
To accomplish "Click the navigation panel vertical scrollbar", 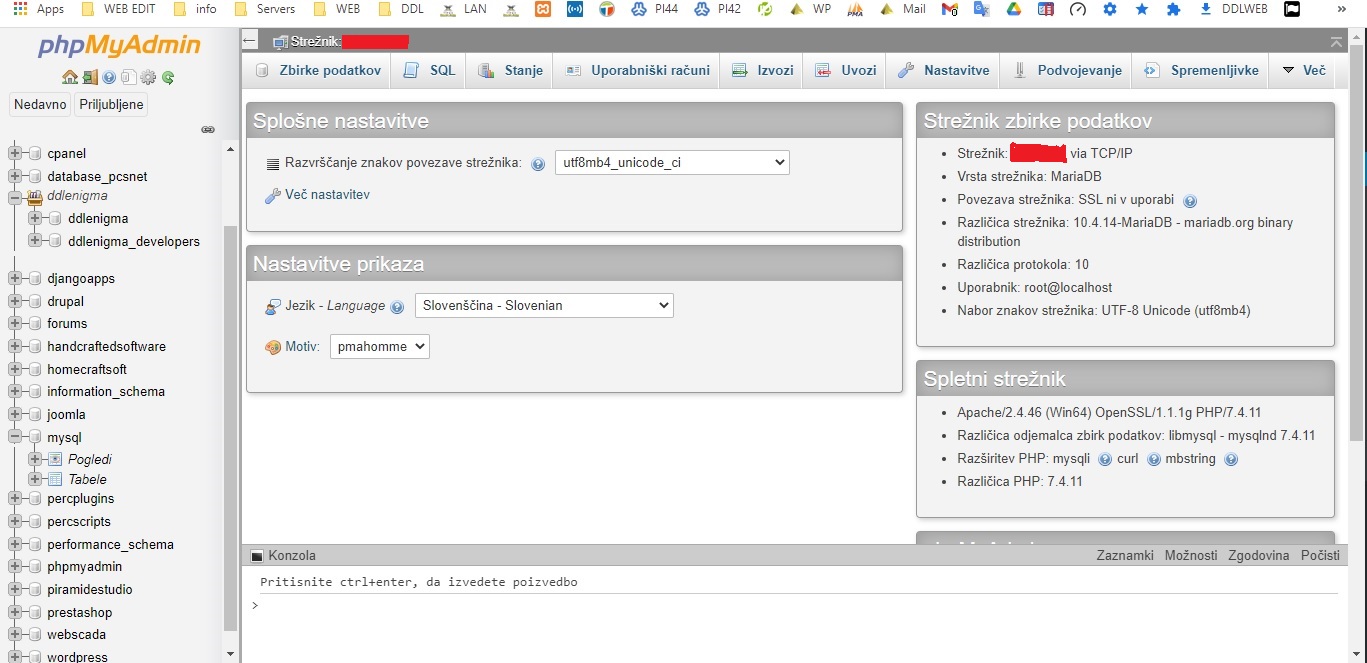I will pos(231,428).
